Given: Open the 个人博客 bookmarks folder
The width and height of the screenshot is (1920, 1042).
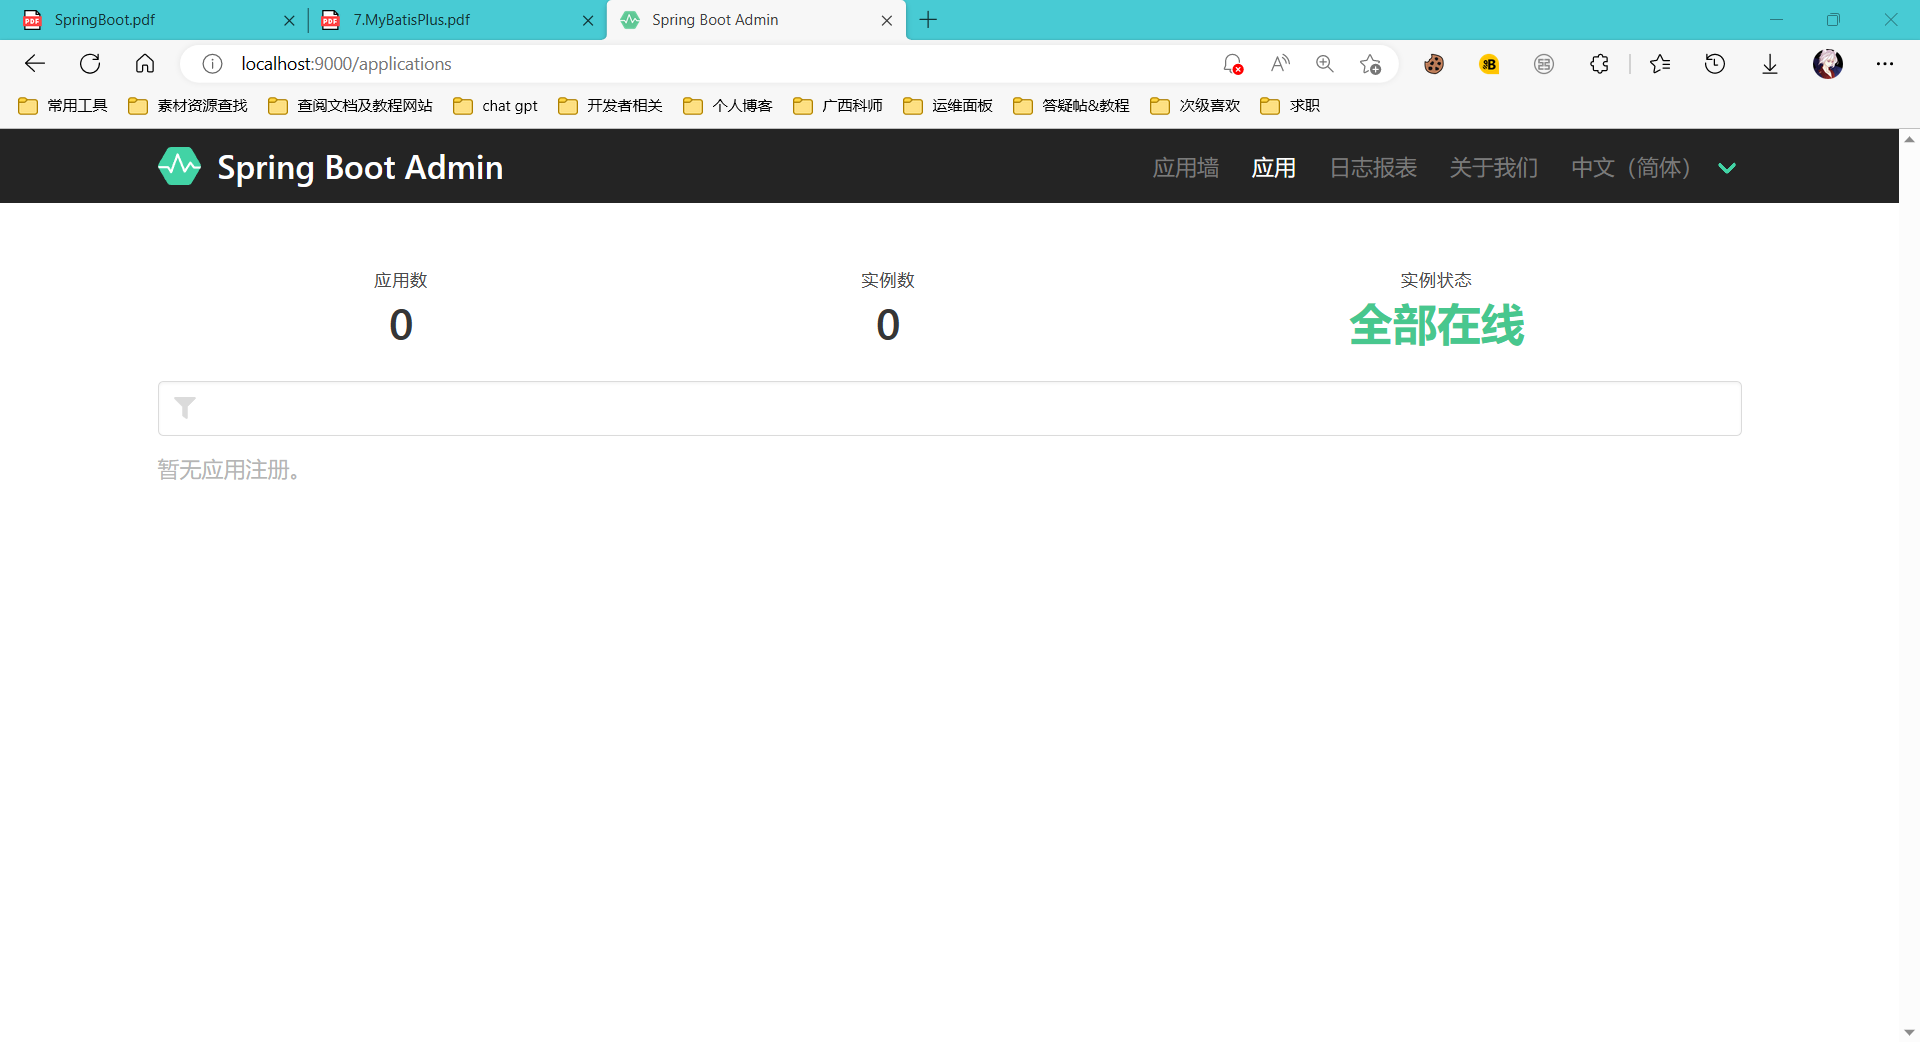Looking at the screenshot, I should tap(728, 106).
